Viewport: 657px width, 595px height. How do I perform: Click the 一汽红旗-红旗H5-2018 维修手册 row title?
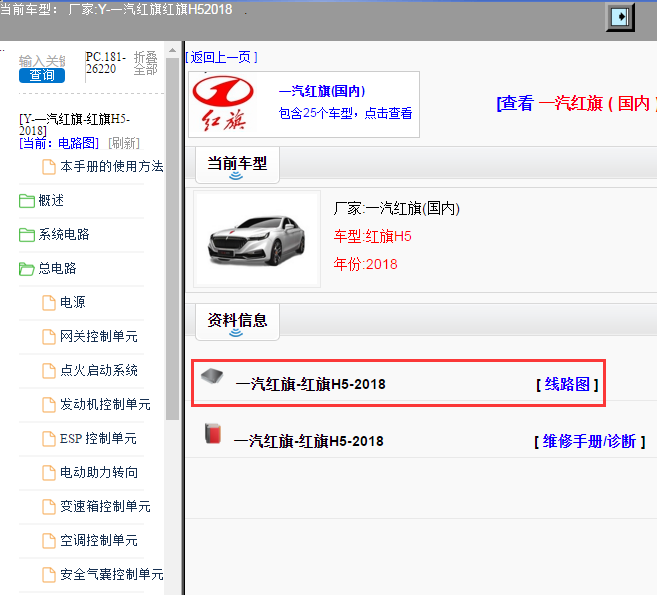click(309, 441)
